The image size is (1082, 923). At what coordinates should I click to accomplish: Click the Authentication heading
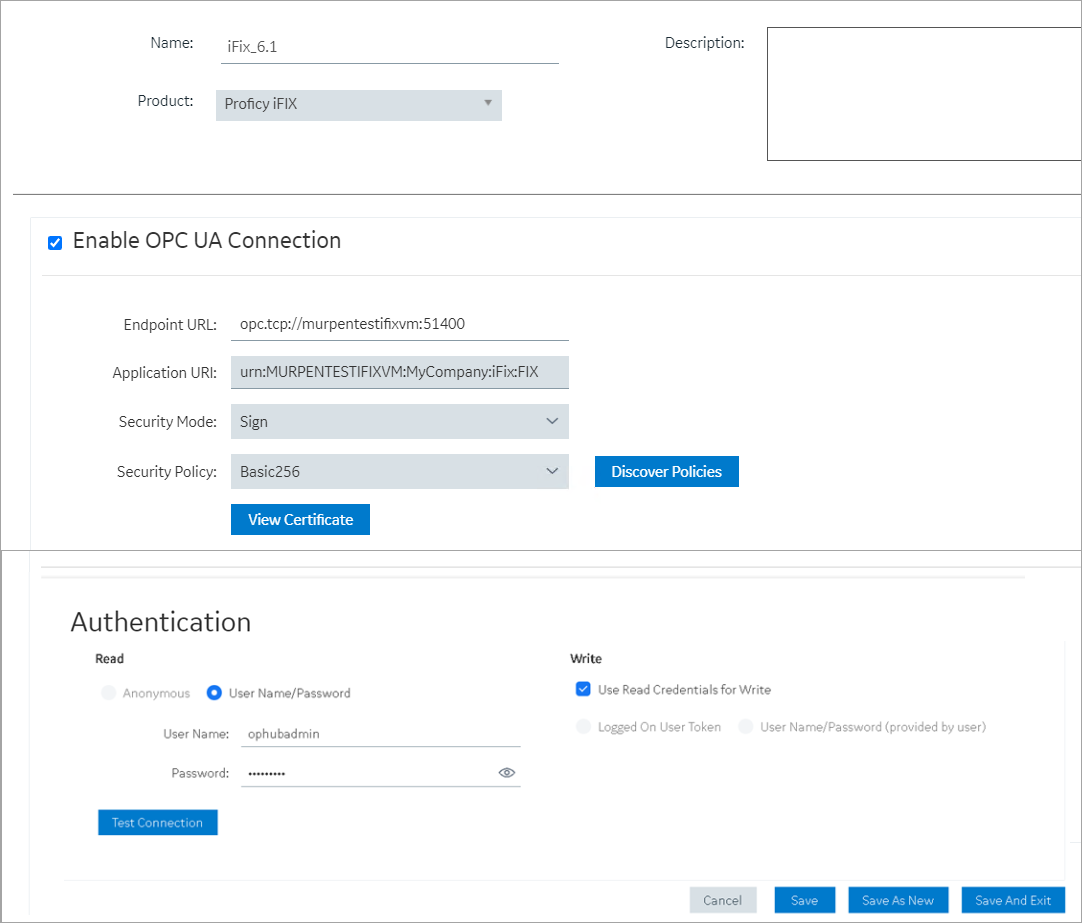tap(161, 622)
